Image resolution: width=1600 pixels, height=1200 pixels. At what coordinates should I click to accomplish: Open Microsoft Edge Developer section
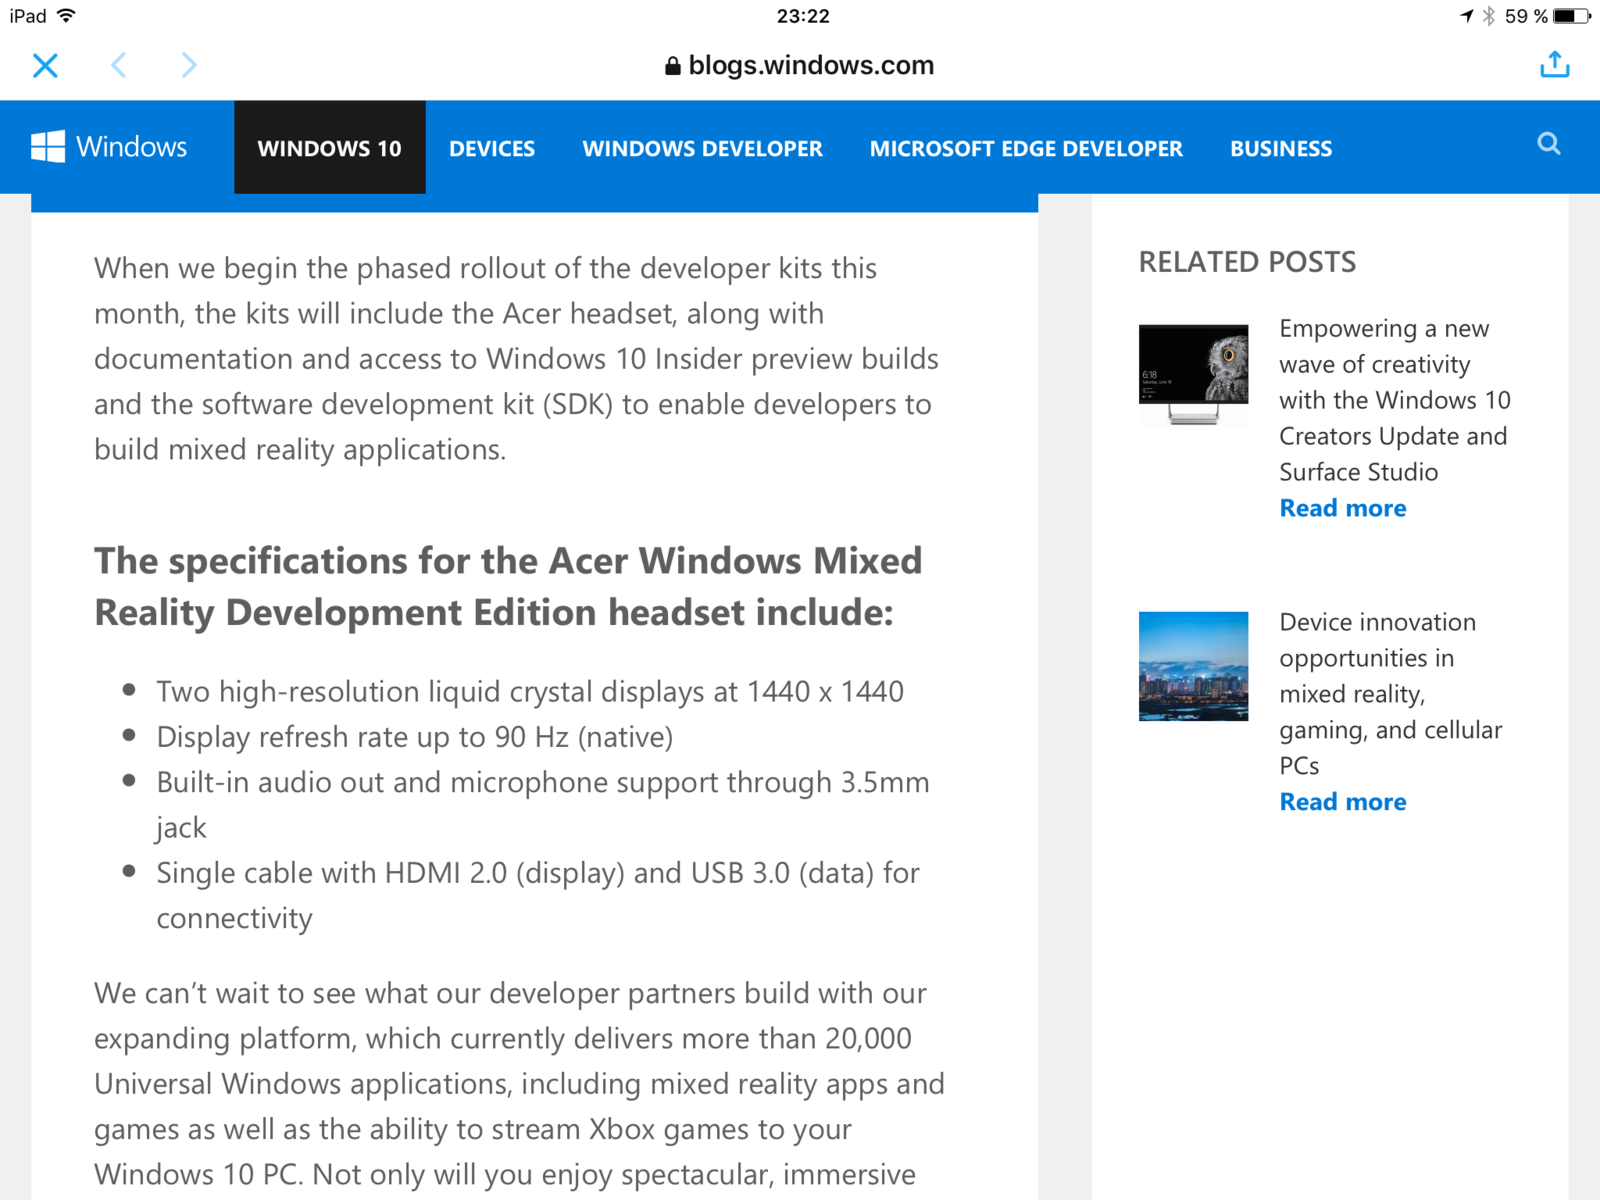[1026, 149]
